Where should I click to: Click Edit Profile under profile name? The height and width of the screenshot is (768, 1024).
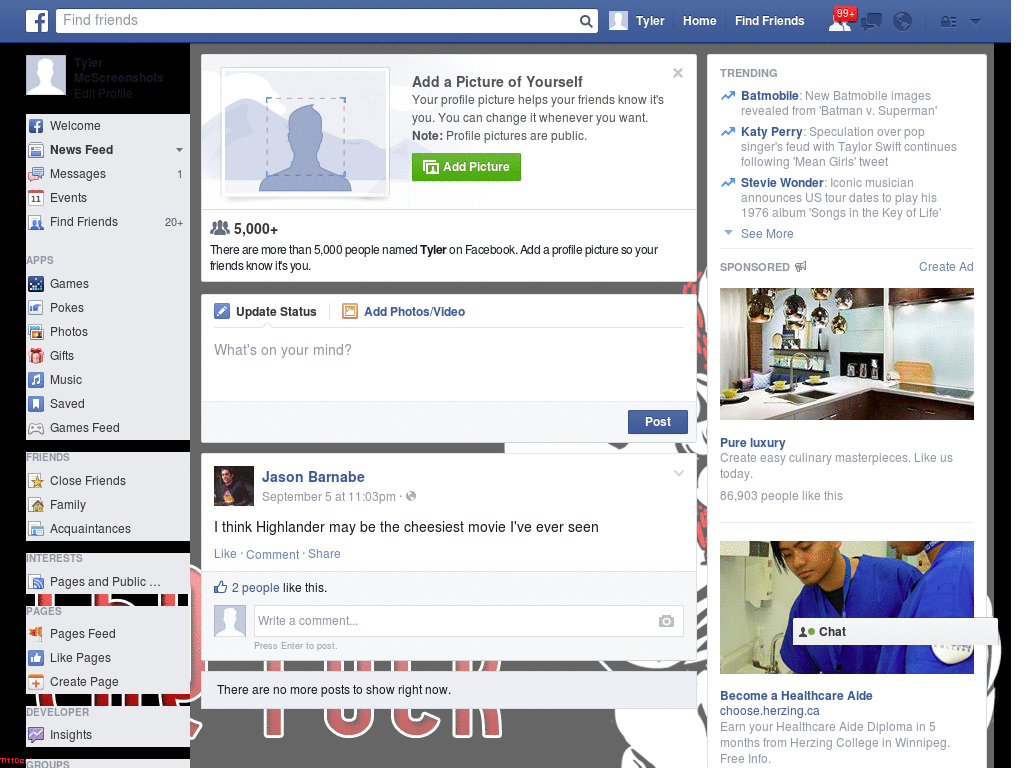tap(103, 94)
